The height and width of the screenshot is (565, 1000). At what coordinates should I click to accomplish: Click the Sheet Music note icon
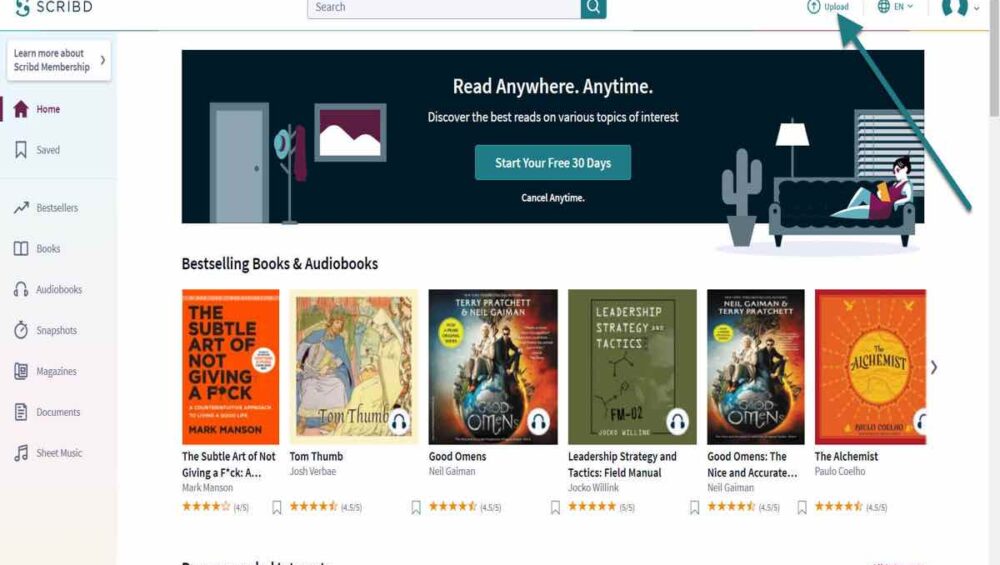tap(21, 453)
